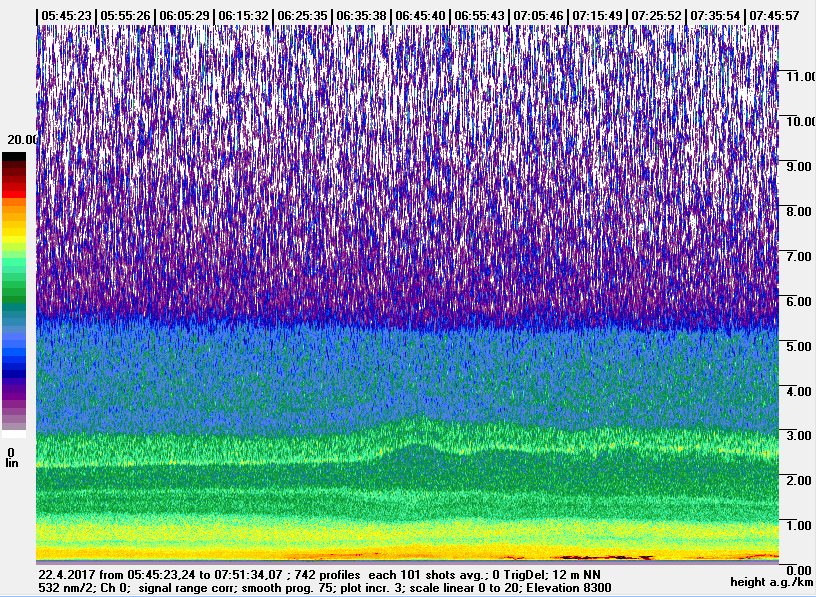Click the 06:45:40 time label
Image resolution: width=816 pixels, height=597 pixels.
[x=420, y=16]
